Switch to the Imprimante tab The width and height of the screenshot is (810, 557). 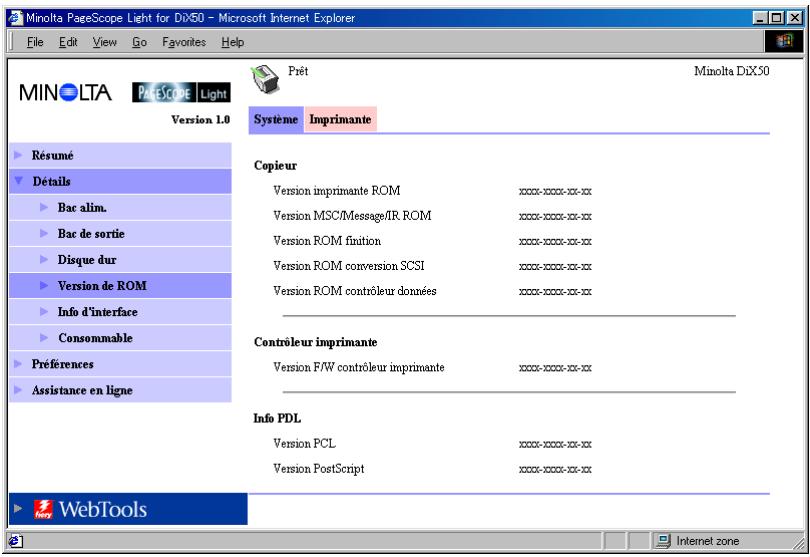340,119
